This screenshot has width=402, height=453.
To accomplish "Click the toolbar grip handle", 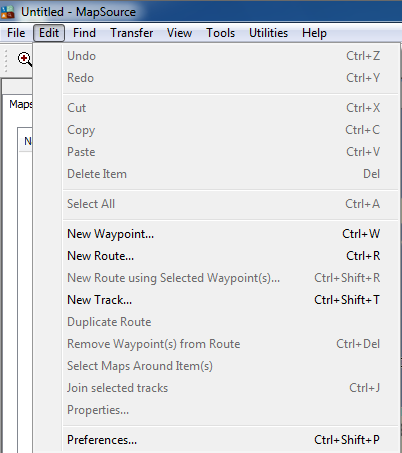I will [5, 60].
